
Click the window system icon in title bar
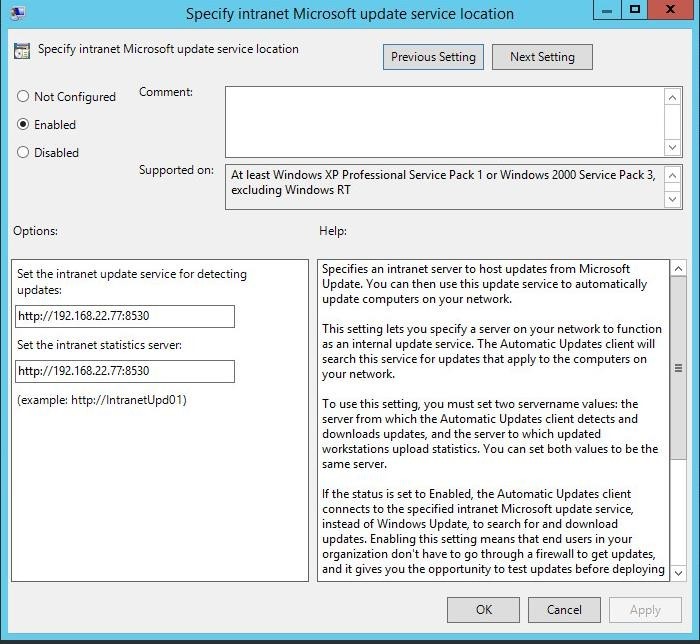(18, 13)
